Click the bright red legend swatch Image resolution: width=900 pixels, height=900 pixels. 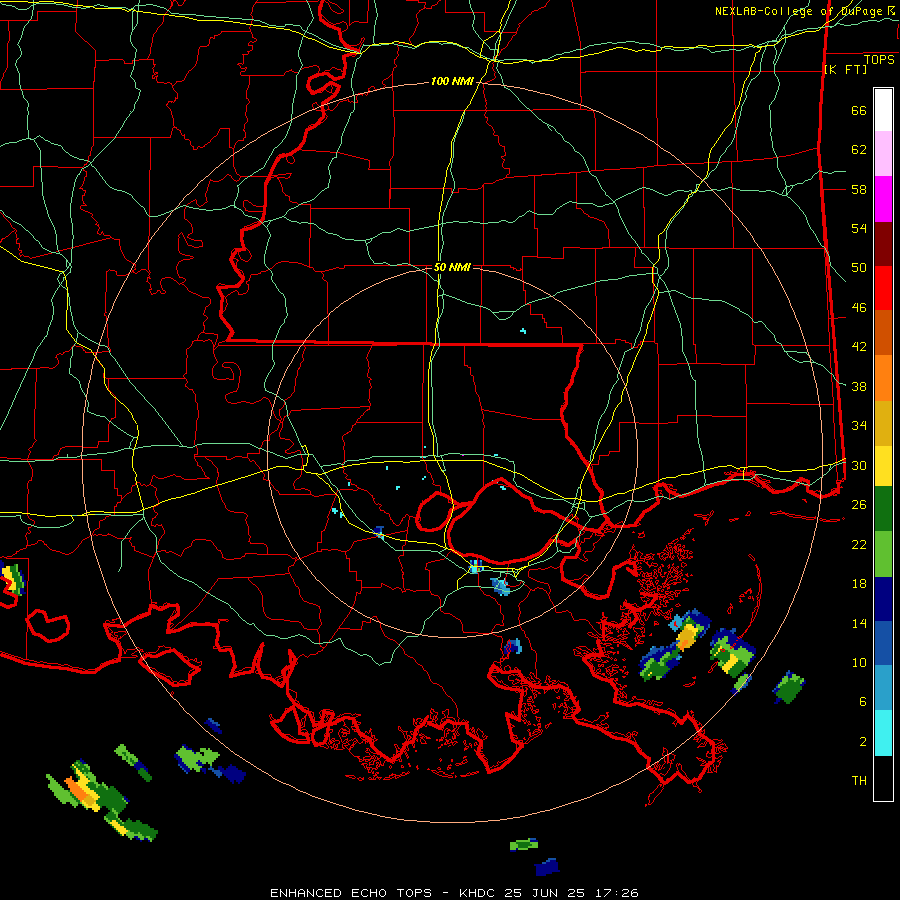(883, 288)
